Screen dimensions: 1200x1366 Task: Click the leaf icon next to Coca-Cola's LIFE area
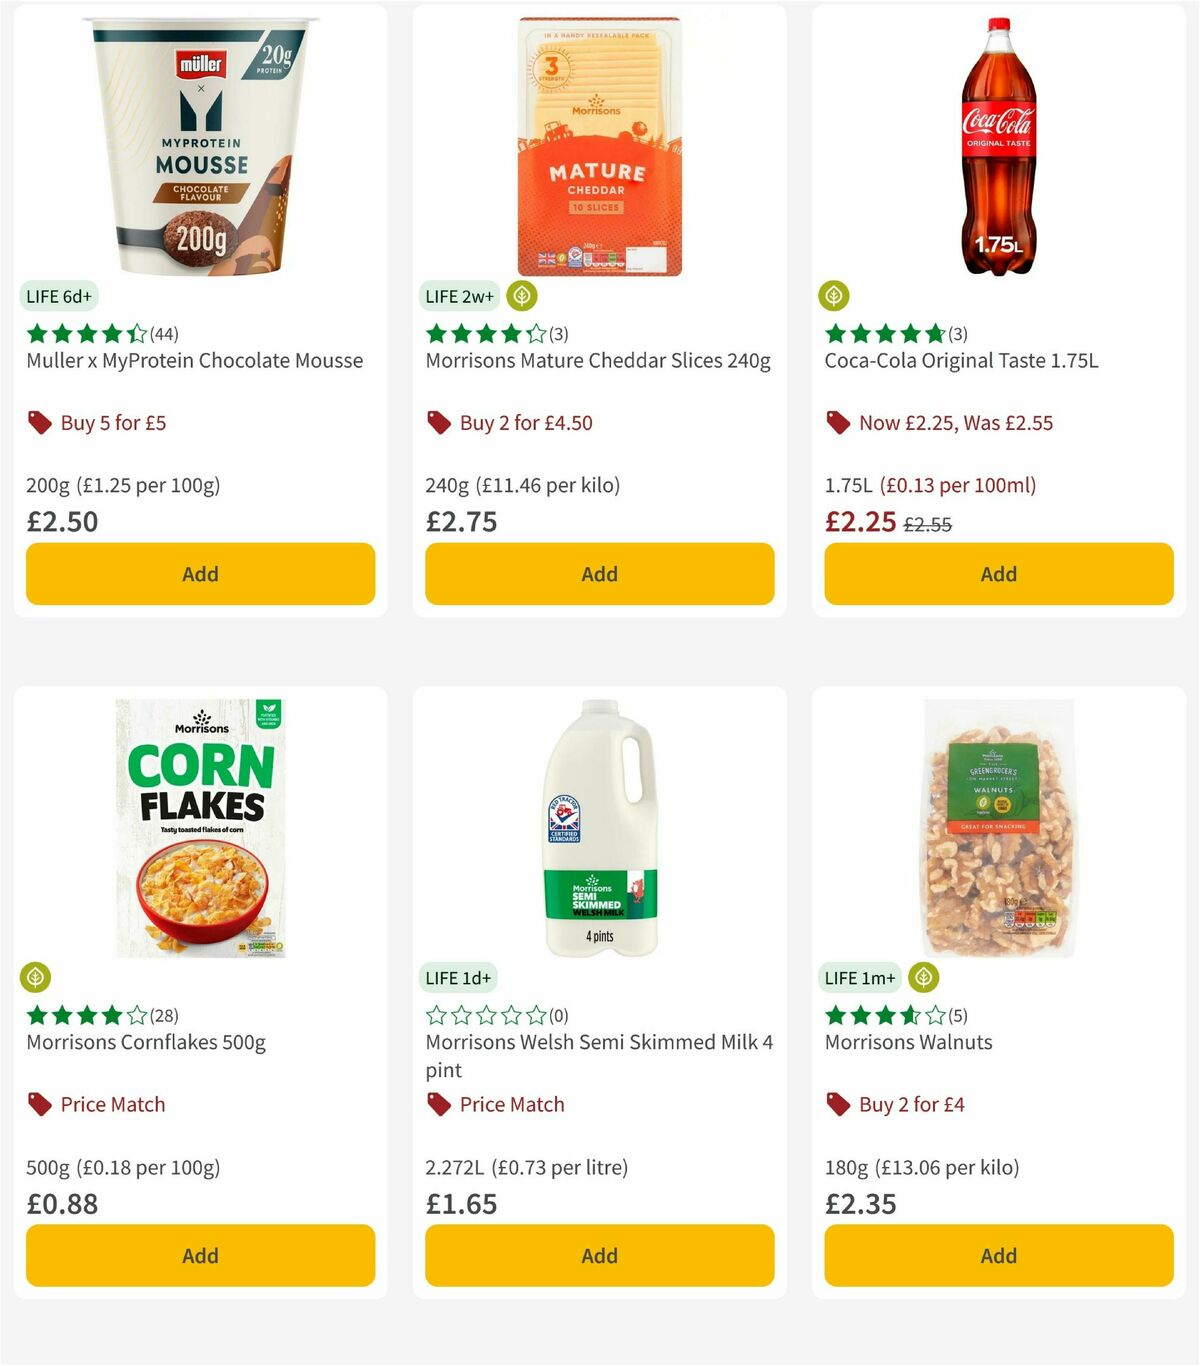pos(837,296)
